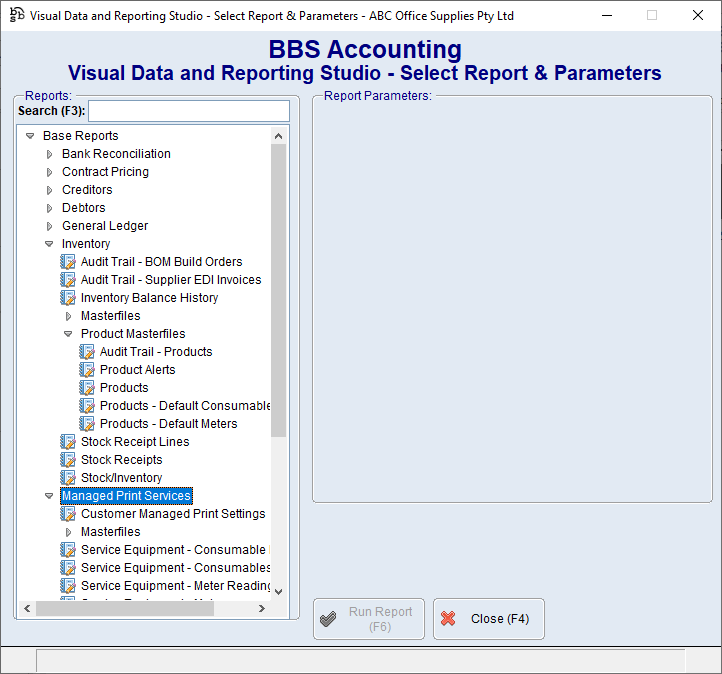Image resolution: width=722 pixels, height=674 pixels.
Task: Expand the Bank Reconciliation node
Action: tap(49, 154)
